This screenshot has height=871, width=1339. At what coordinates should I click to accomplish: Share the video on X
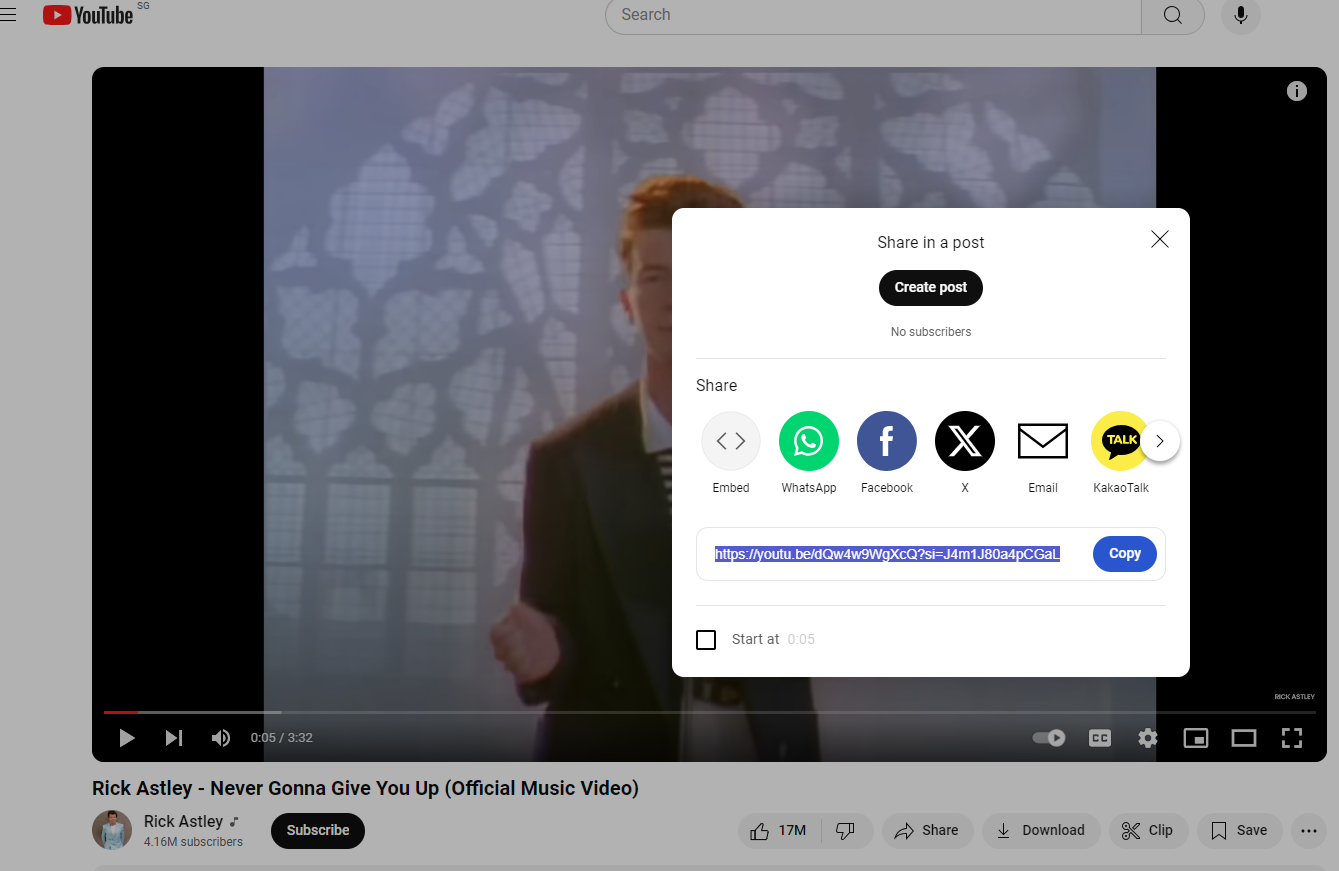pos(965,452)
